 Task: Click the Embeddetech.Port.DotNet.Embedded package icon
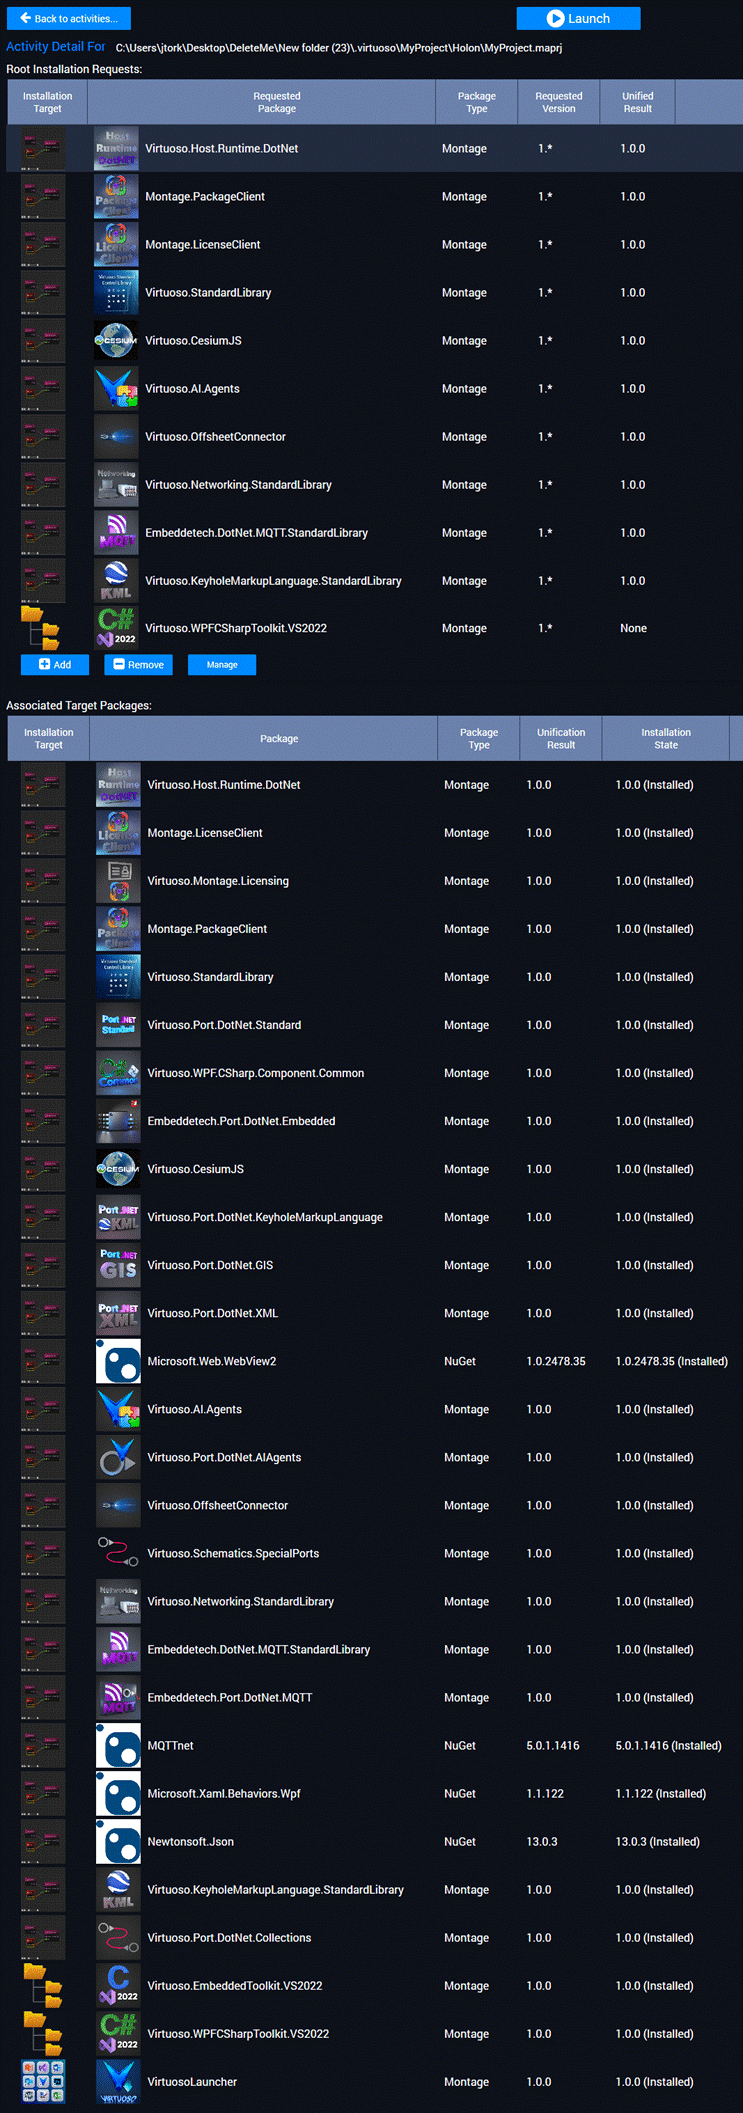[118, 1121]
